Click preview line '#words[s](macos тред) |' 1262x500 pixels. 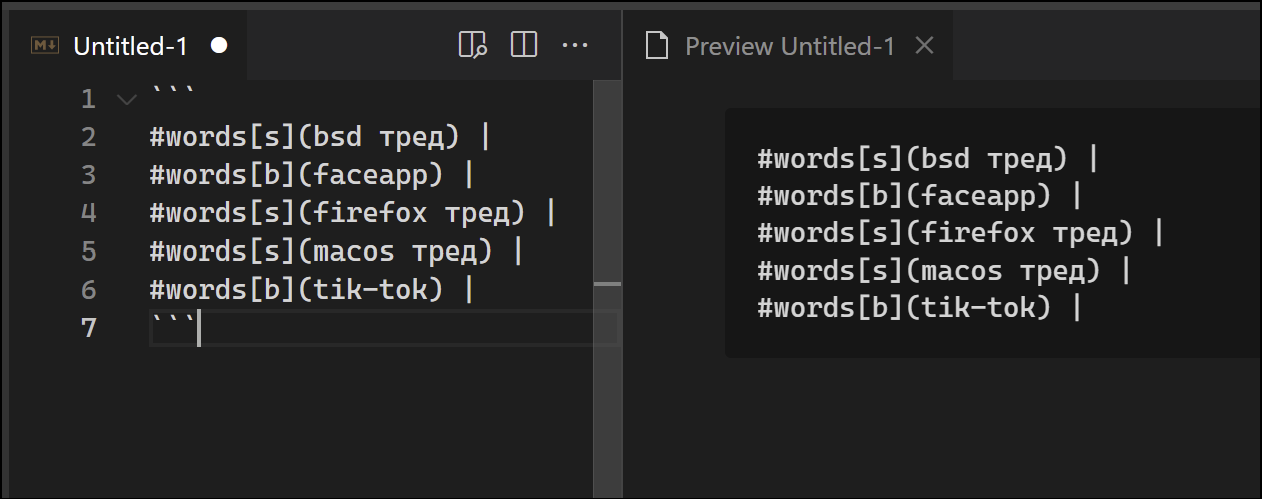coord(945,270)
